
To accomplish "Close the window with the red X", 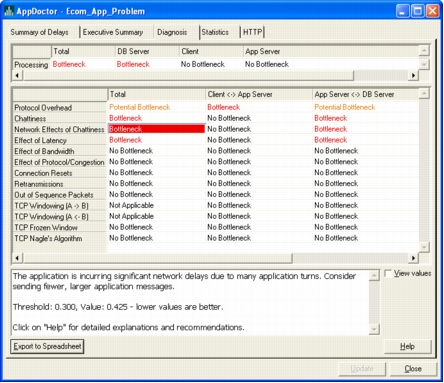I will [433, 11].
